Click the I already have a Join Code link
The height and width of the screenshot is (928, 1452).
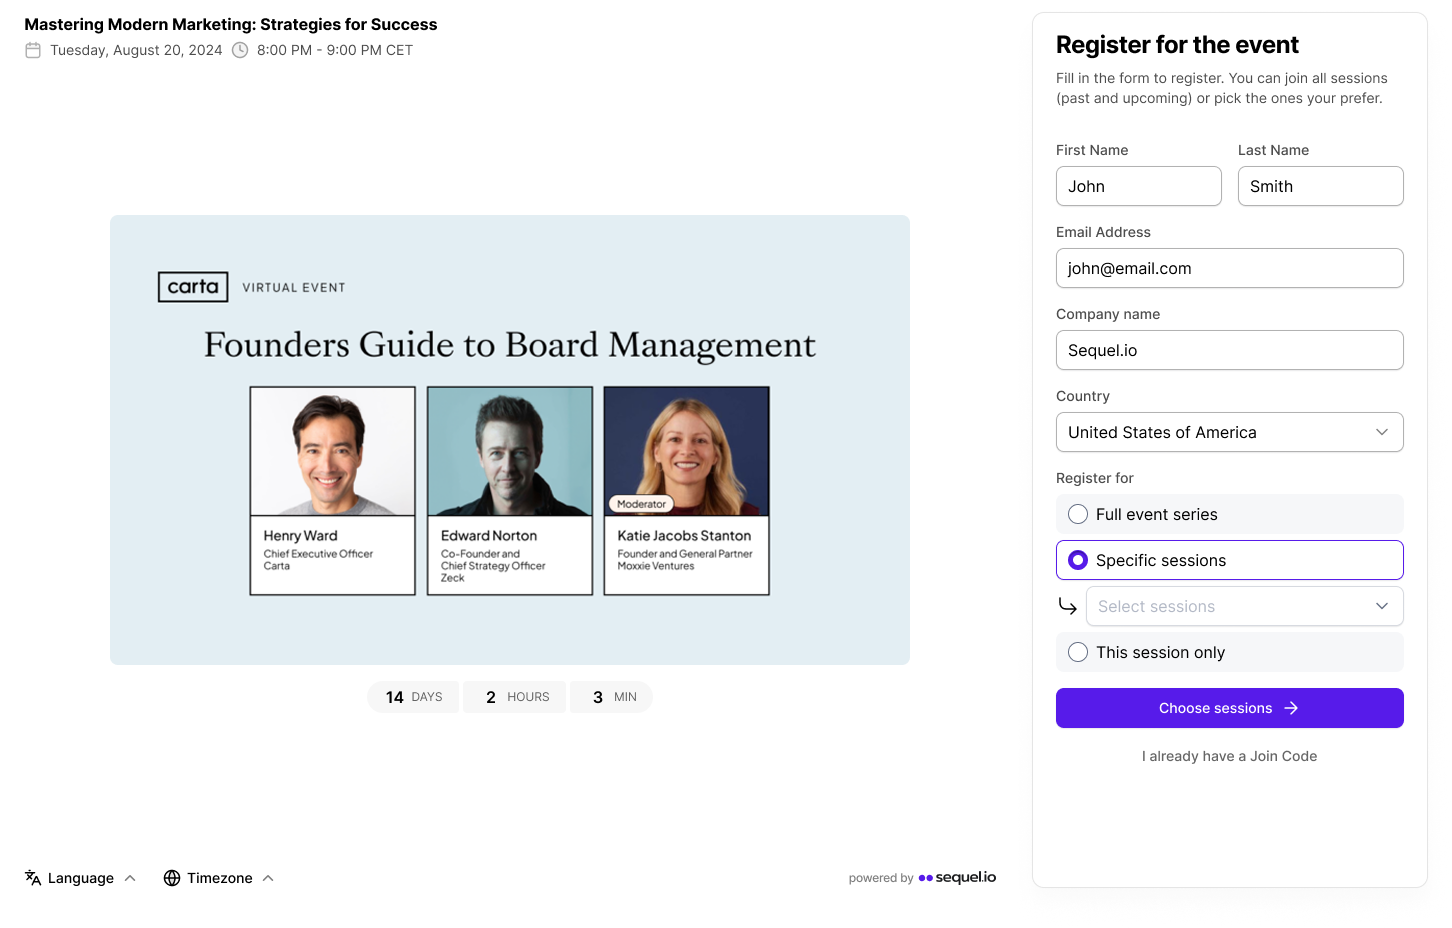pos(1230,756)
